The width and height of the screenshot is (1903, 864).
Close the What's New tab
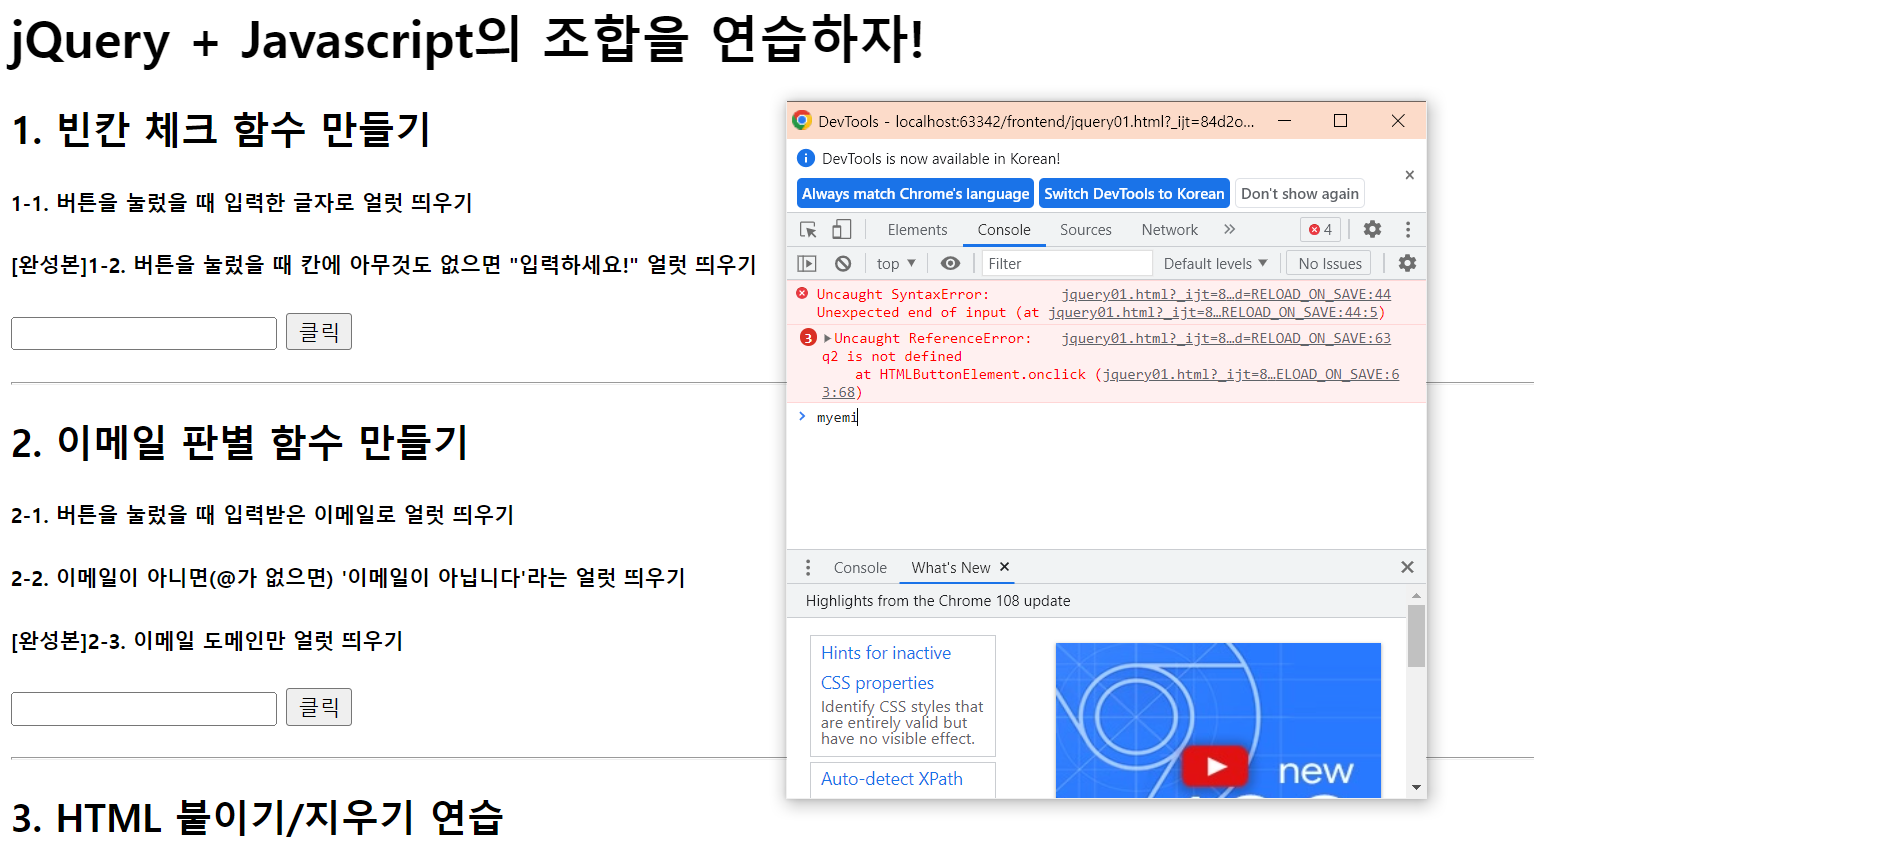[1005, 566]
